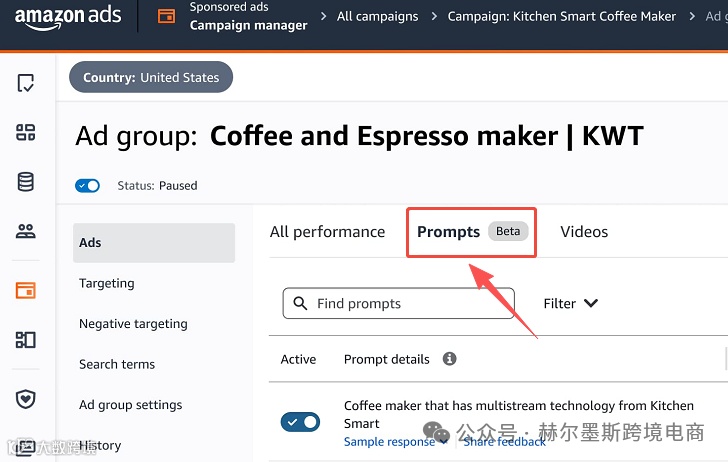Open the Sponsored ads campaign manager icon

pyautogui.click(x=166, y=16)
